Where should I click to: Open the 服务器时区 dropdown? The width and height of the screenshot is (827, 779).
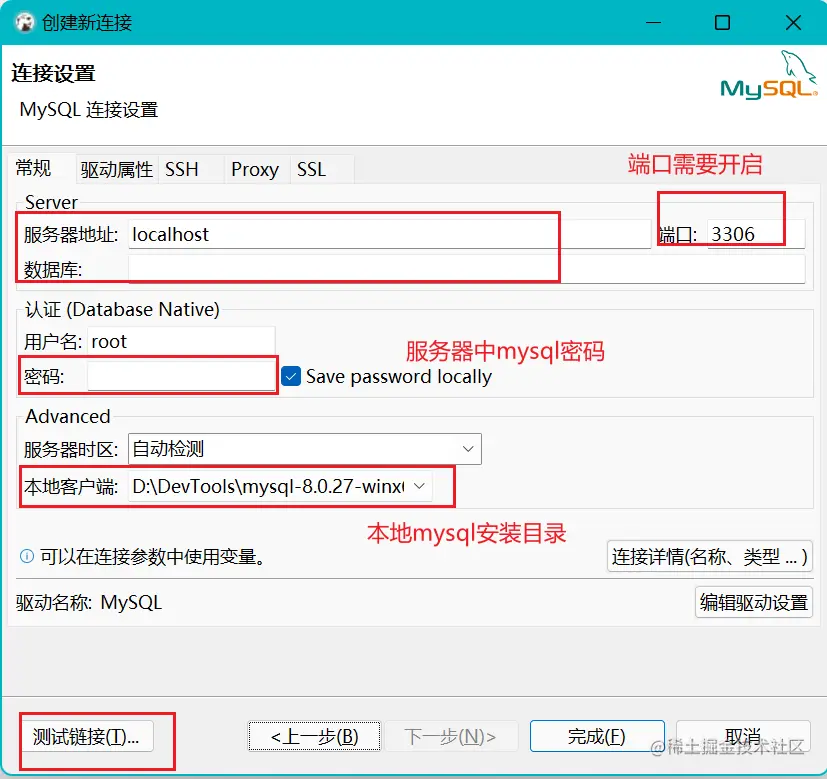[x=304, y=449]
